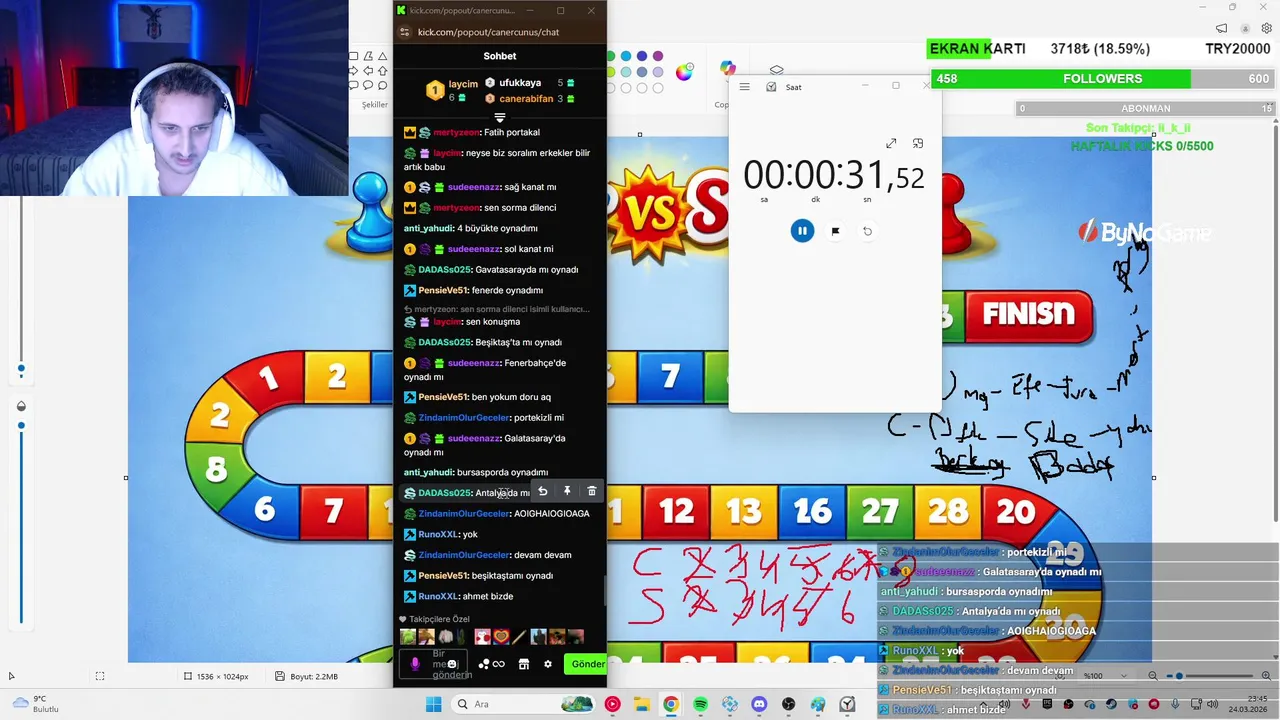Select the oval callout shape in Paint

(368, 85)
